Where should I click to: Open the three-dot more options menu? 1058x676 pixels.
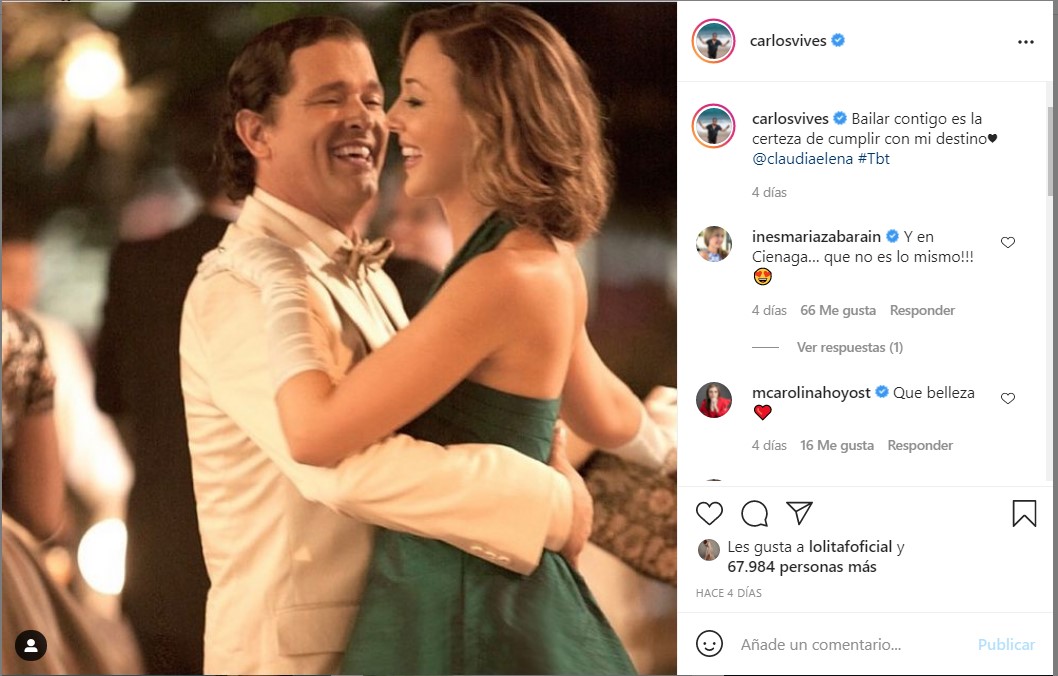click(1025, 42)
